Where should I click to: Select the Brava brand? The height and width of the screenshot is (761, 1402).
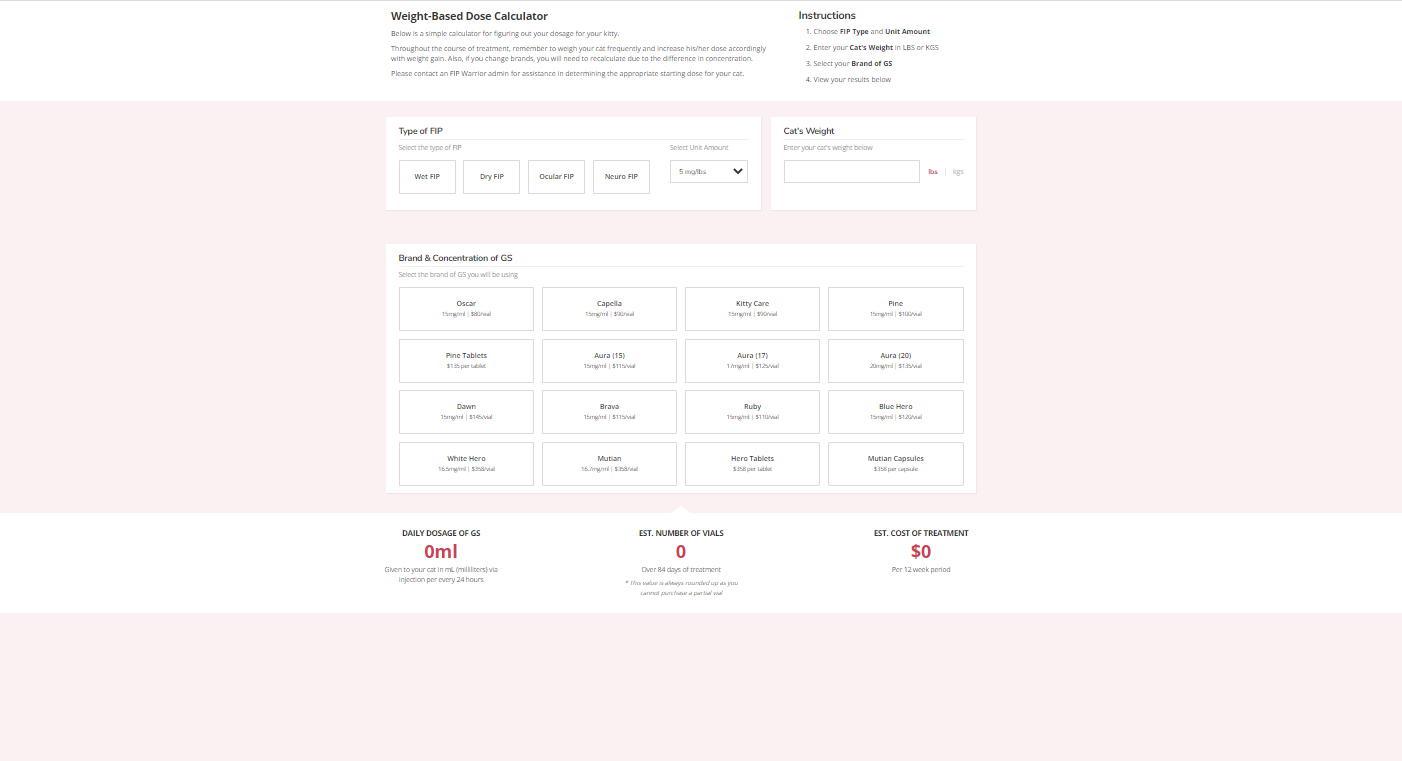(609, 412)
